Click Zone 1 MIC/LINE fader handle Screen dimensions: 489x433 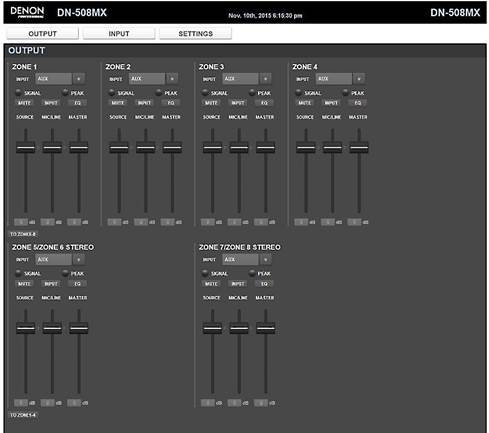point(52,147)
